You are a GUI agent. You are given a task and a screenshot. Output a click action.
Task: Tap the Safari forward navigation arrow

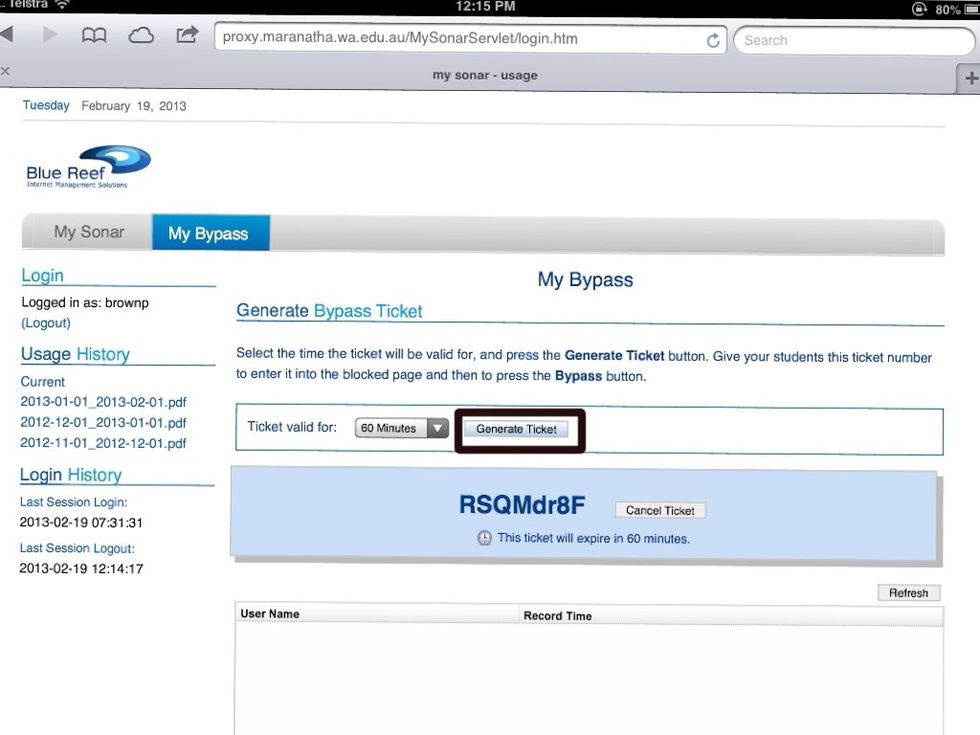(51, 36)
